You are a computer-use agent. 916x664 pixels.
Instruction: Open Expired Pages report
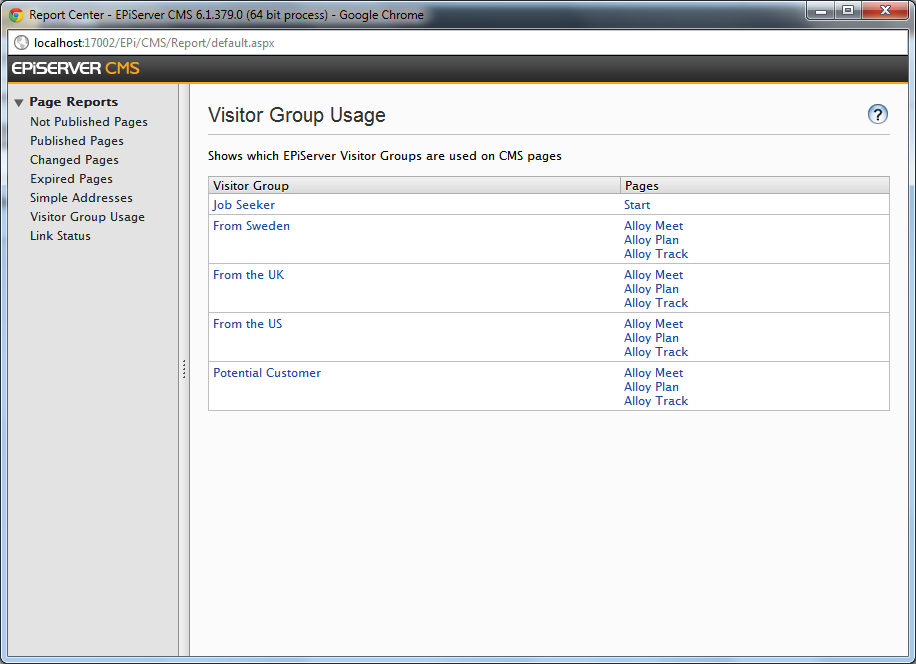pos(71,179)
